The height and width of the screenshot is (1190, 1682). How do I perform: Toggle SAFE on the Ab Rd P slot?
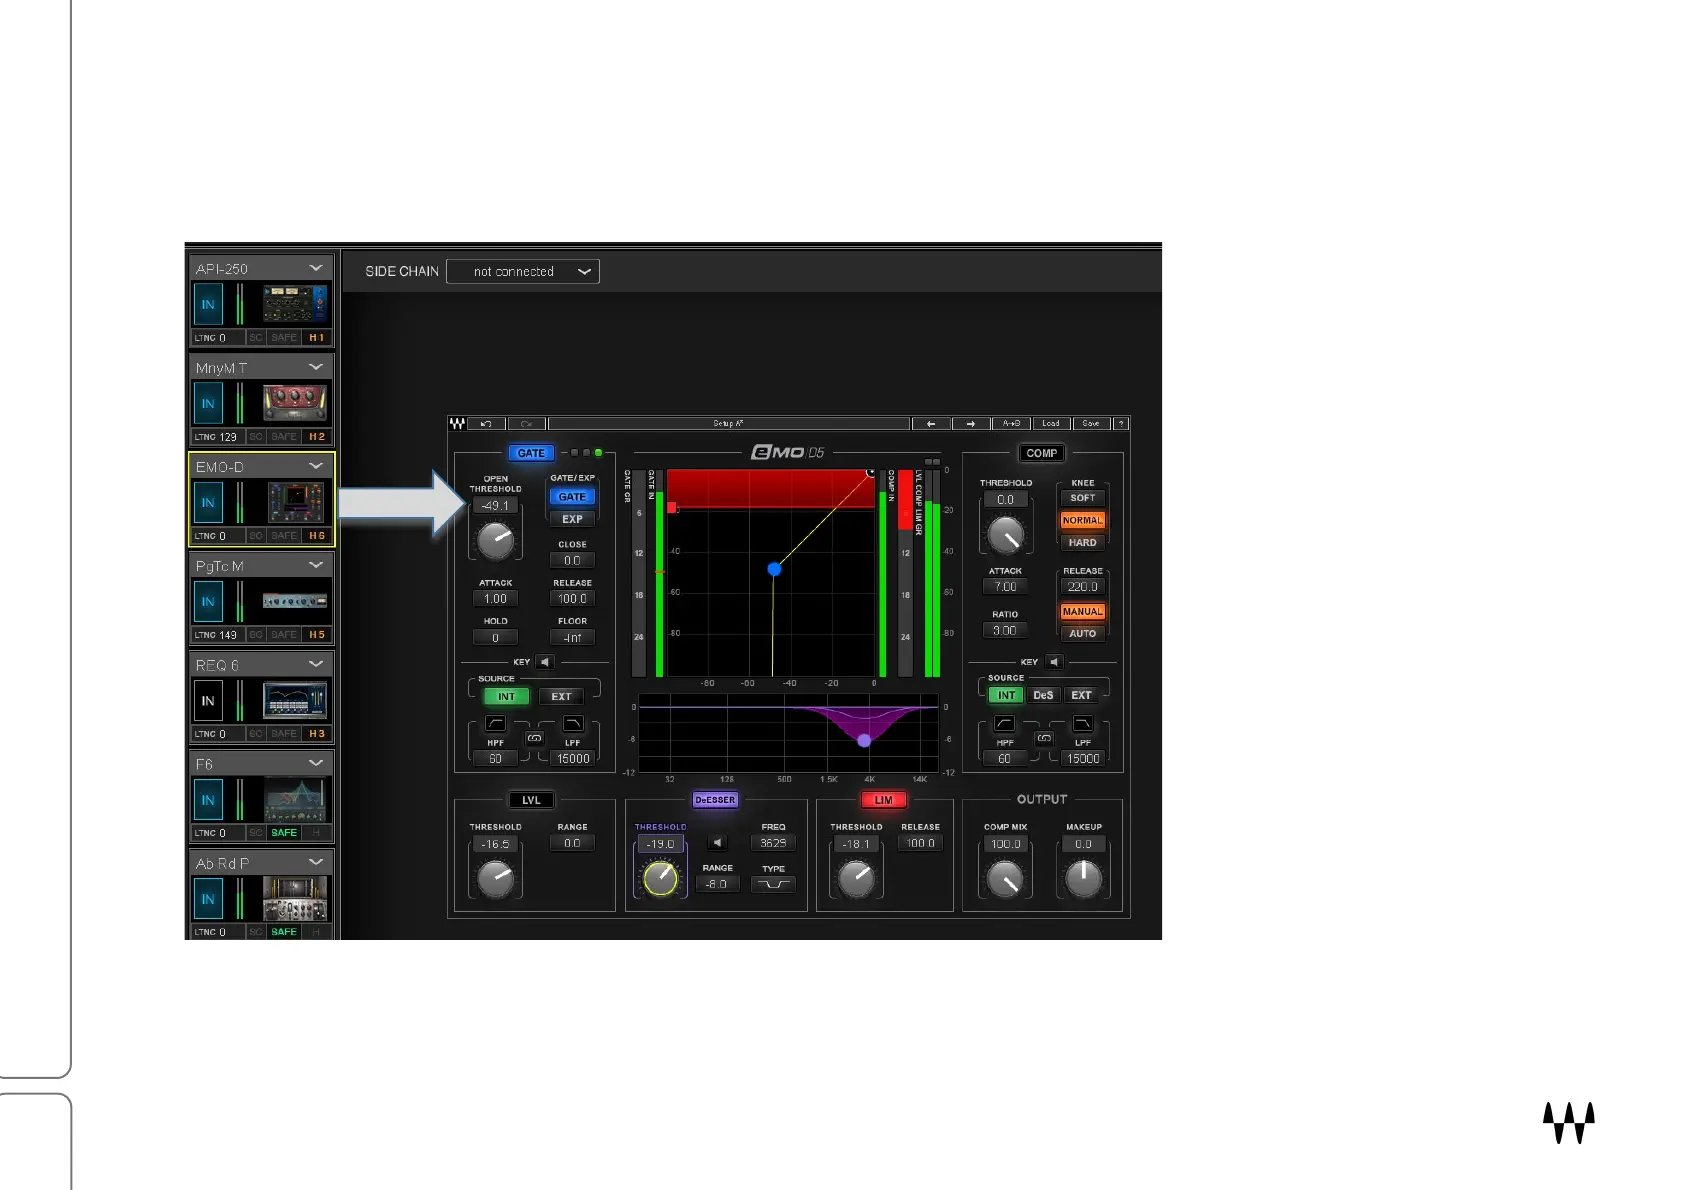(x=284, y=932)
